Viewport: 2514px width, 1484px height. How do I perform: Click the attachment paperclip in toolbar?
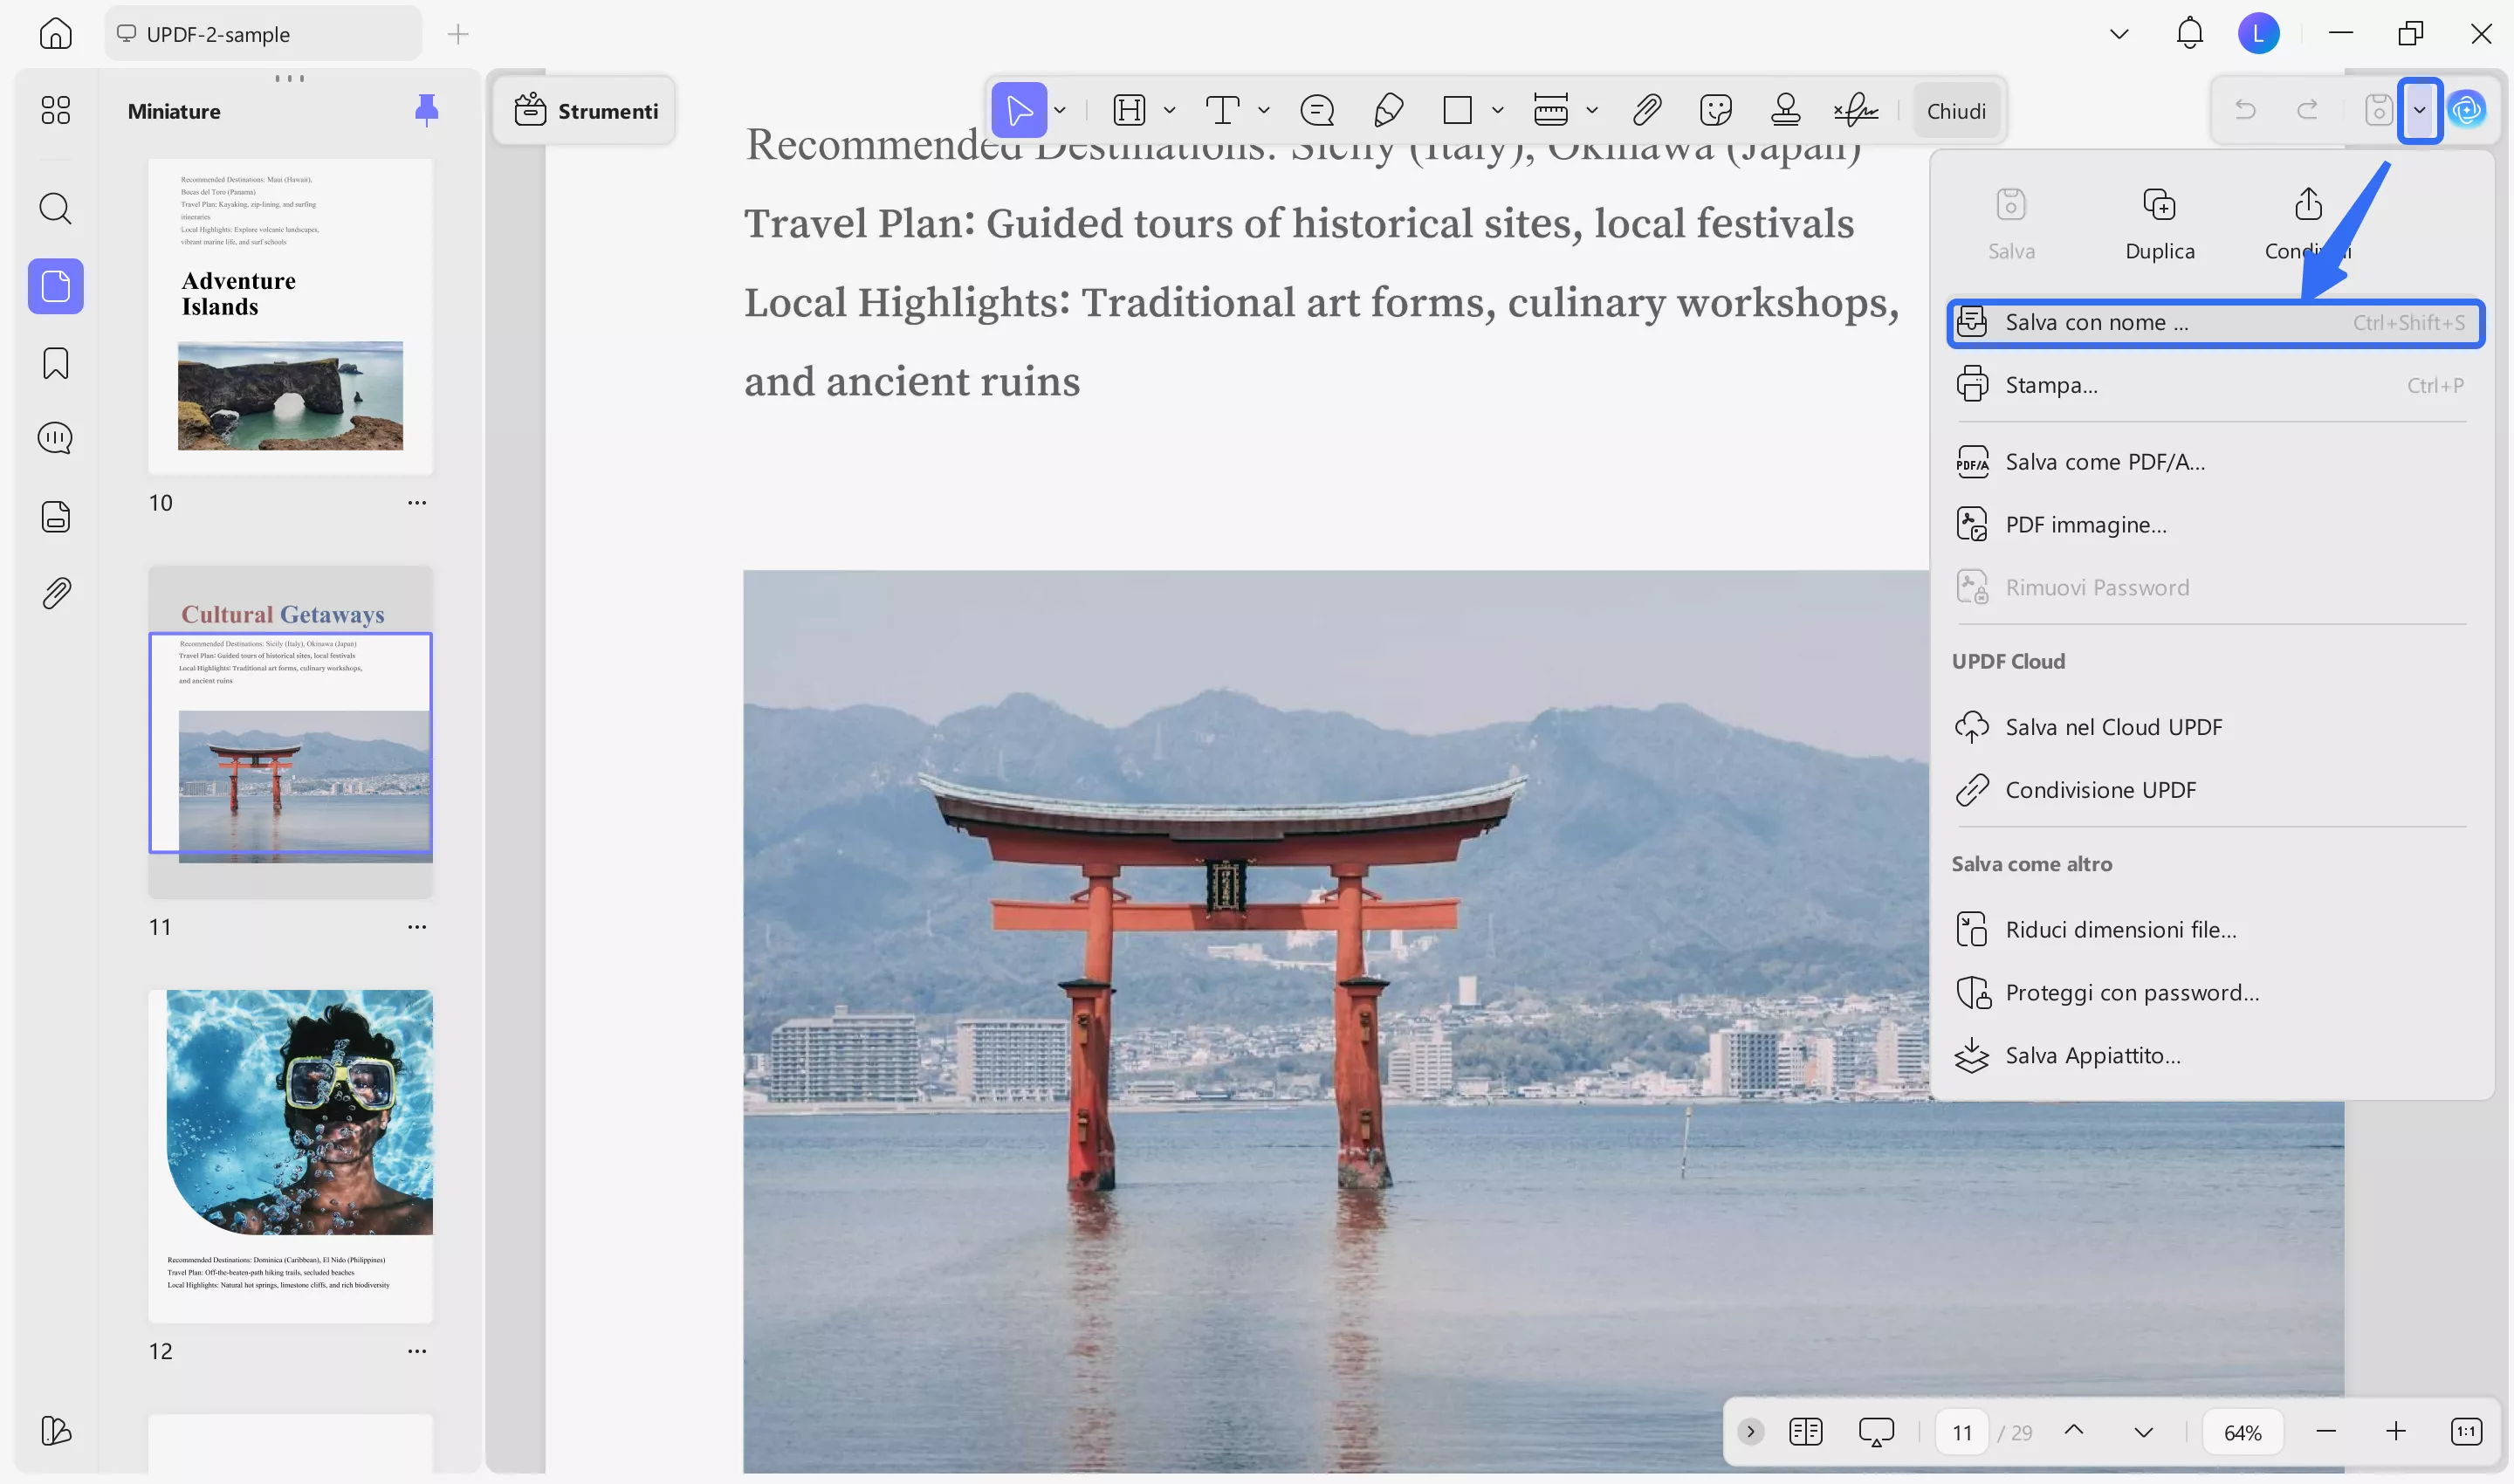(1646, 110)
